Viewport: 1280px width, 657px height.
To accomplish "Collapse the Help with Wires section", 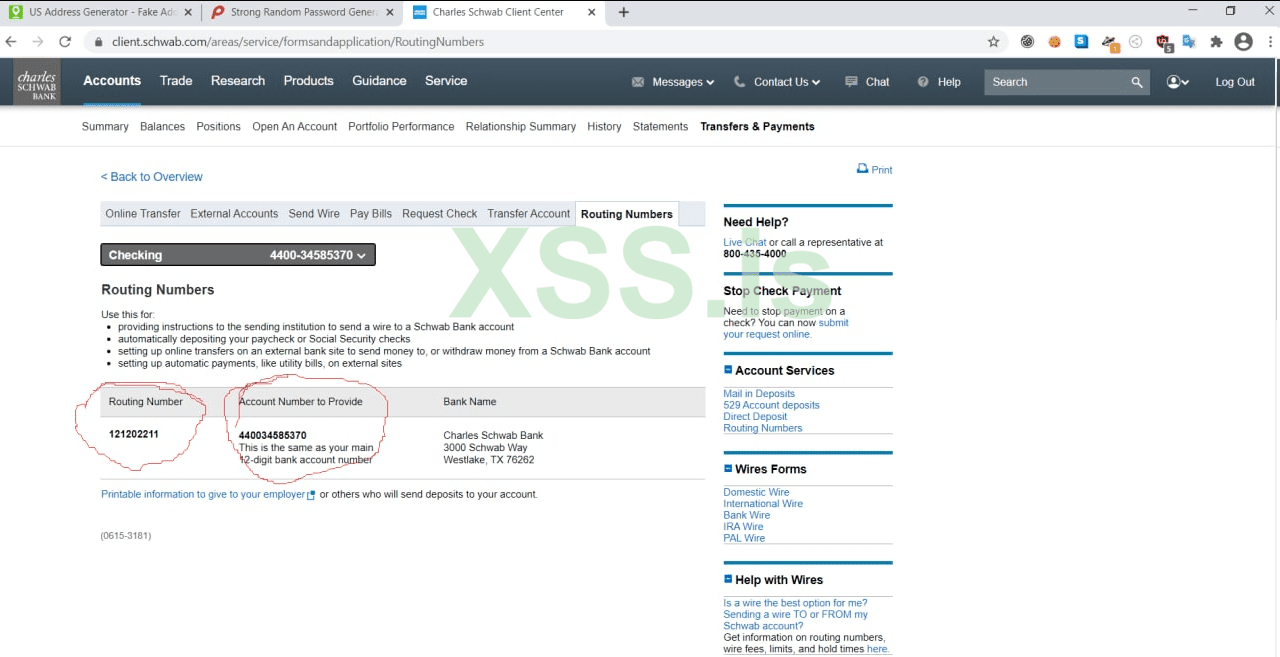I will click(x=728, y=579).
